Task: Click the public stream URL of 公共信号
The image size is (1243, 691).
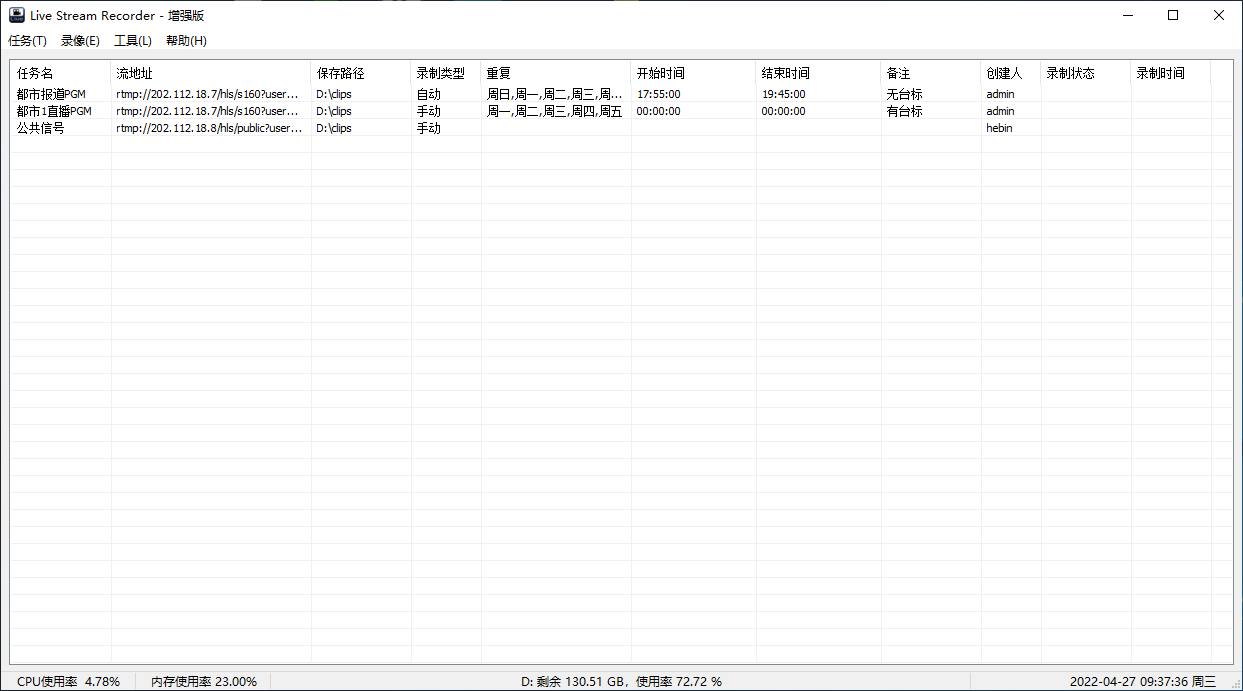Action: (x=209, y=128)
